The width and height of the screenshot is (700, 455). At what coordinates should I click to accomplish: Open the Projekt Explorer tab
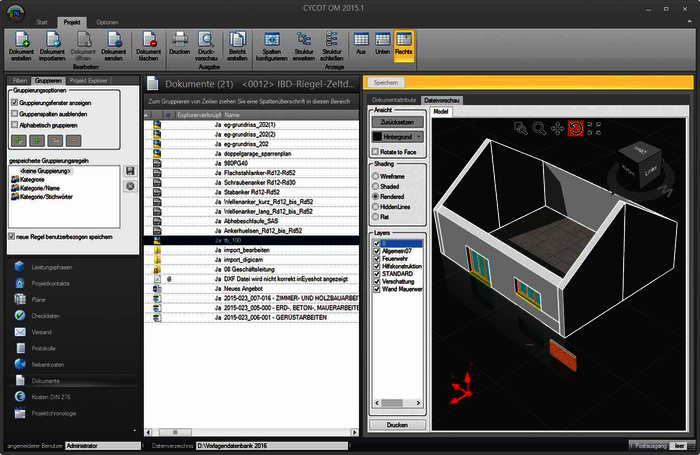[x=88, y=80]
